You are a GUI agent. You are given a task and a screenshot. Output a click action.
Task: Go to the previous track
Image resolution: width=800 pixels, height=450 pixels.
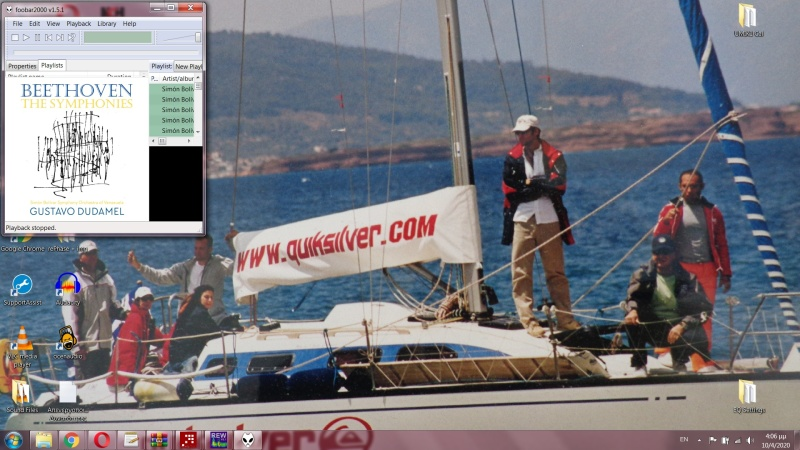coord(48,37)
